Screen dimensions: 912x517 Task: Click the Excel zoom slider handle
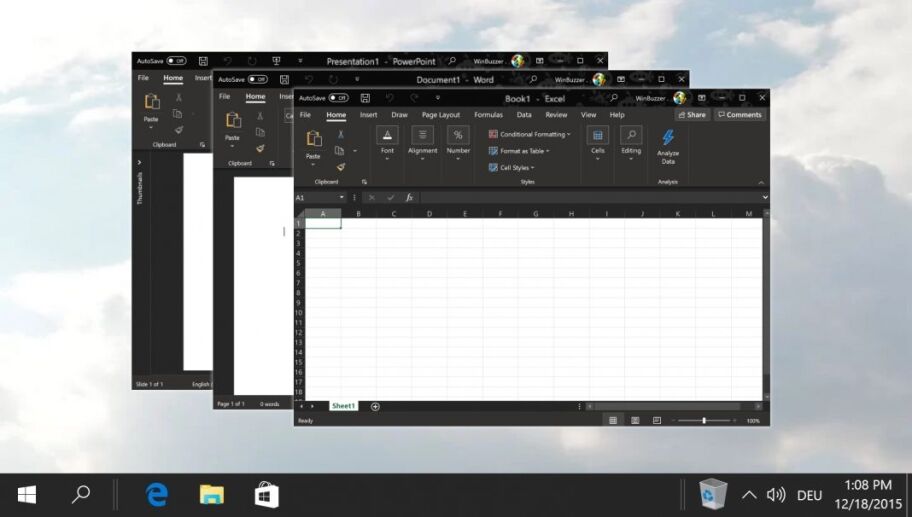704,420
